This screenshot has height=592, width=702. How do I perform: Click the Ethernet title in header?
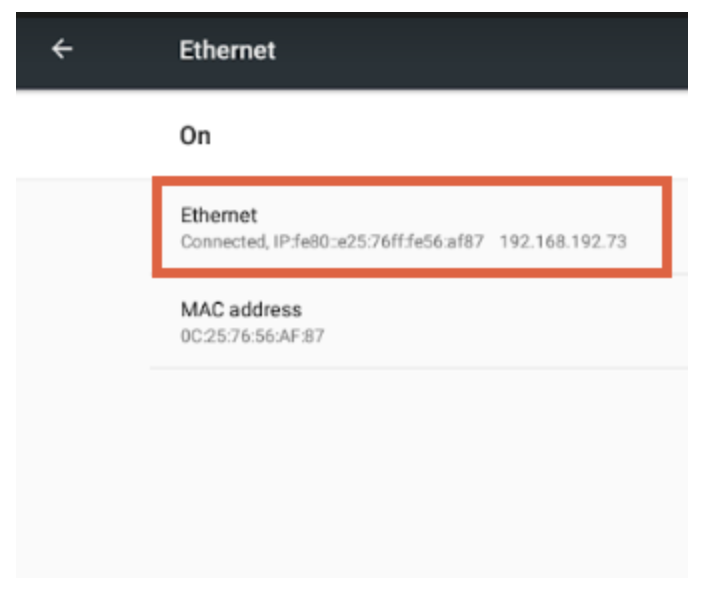click(227, 50)
